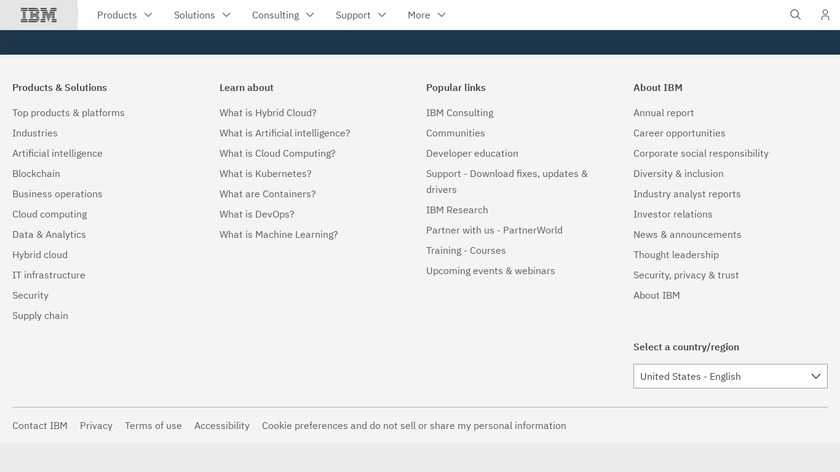Open the Solutions dropdown menu
The height and width of the screenshot is (472, 840).
click(202, 15)
